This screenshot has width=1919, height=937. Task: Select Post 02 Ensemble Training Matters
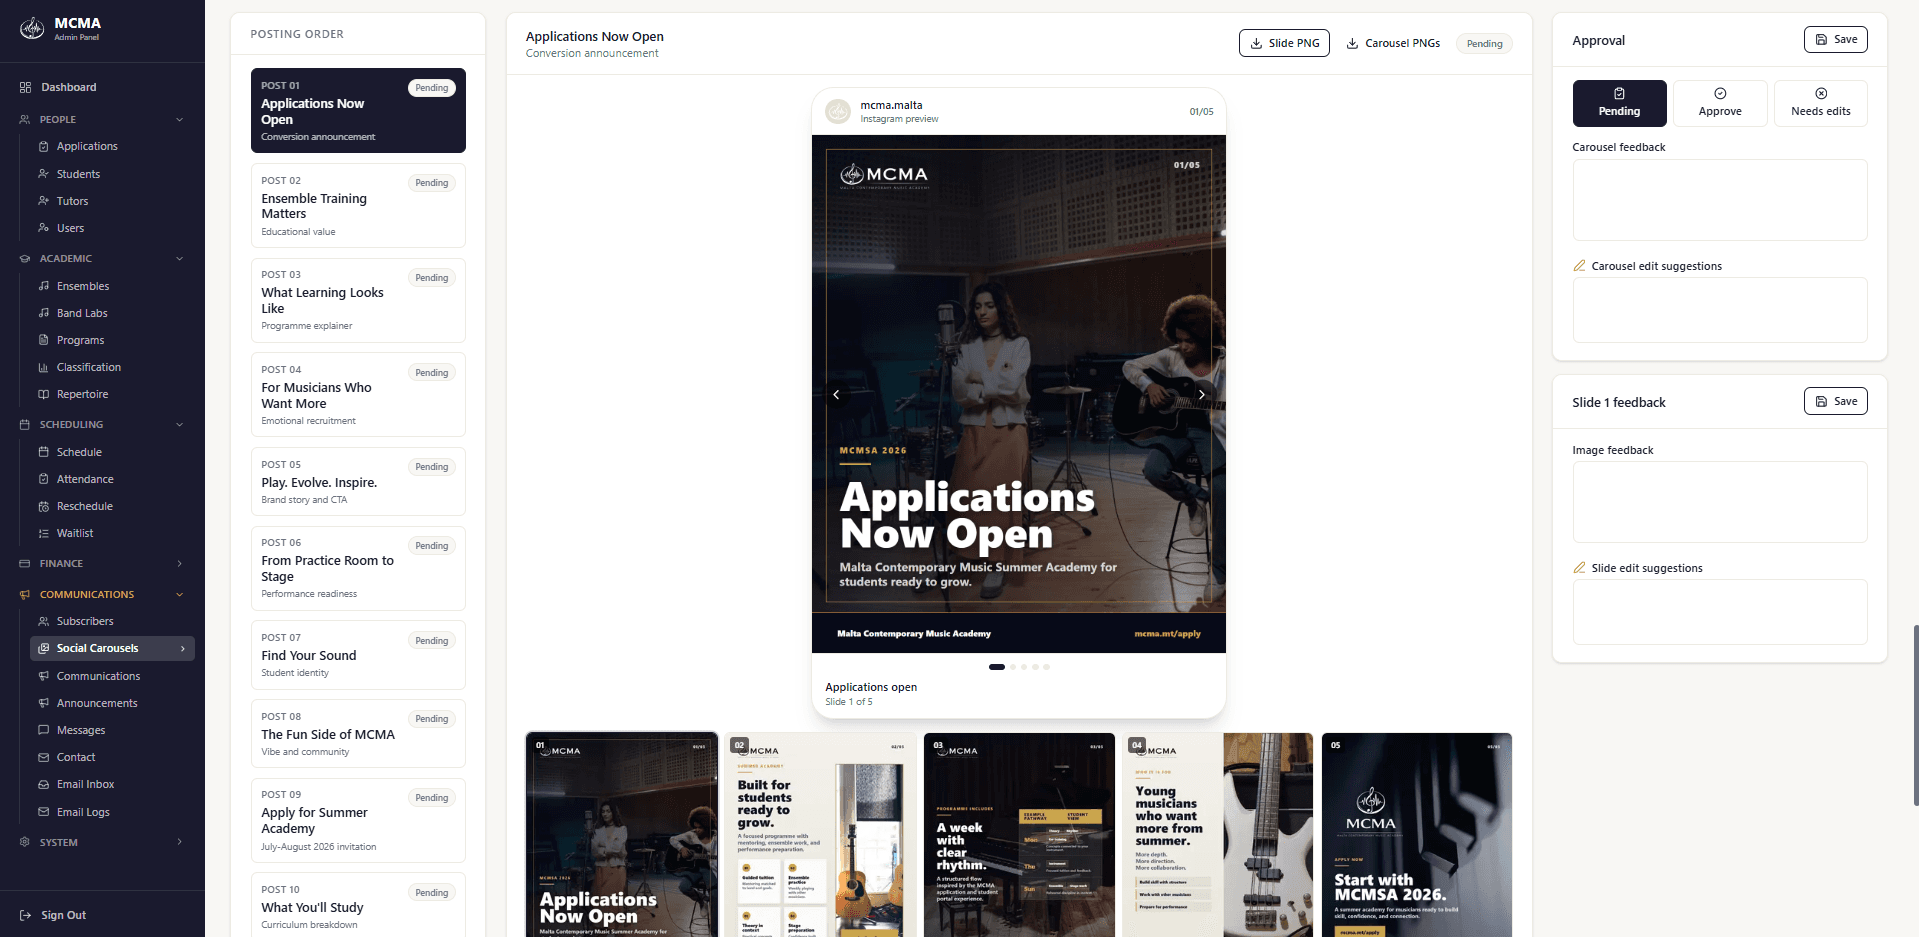[358, 205]
